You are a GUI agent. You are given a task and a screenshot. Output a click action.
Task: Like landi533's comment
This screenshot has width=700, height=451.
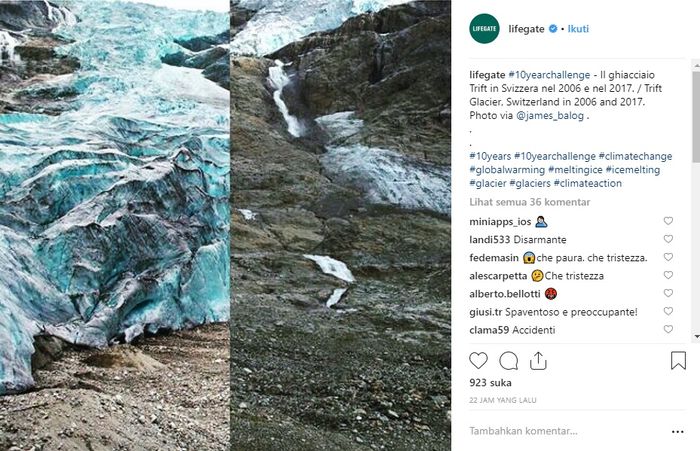click(668, 240)
